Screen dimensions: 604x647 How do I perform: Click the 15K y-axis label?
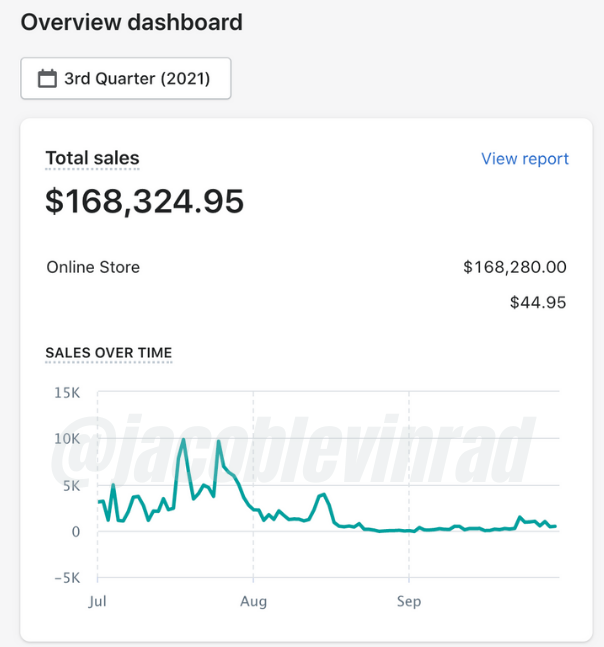(67, 393)
